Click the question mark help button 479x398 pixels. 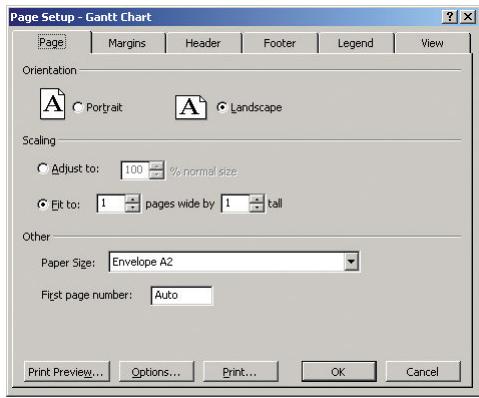point(450,16)
